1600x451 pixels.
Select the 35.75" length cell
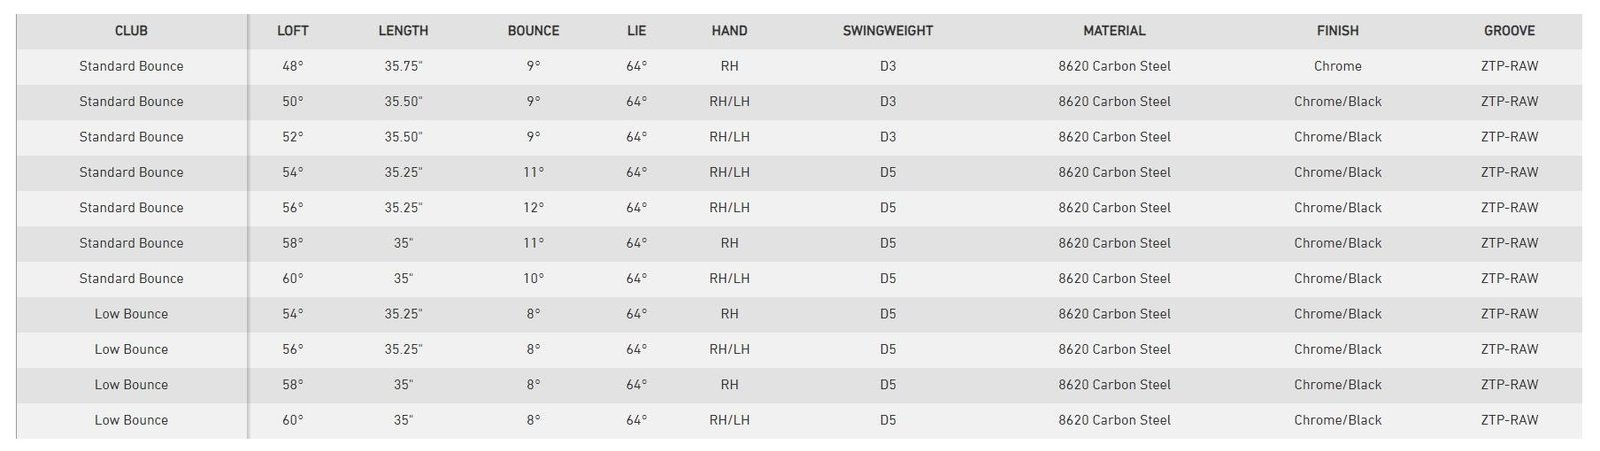coord(403,66)
